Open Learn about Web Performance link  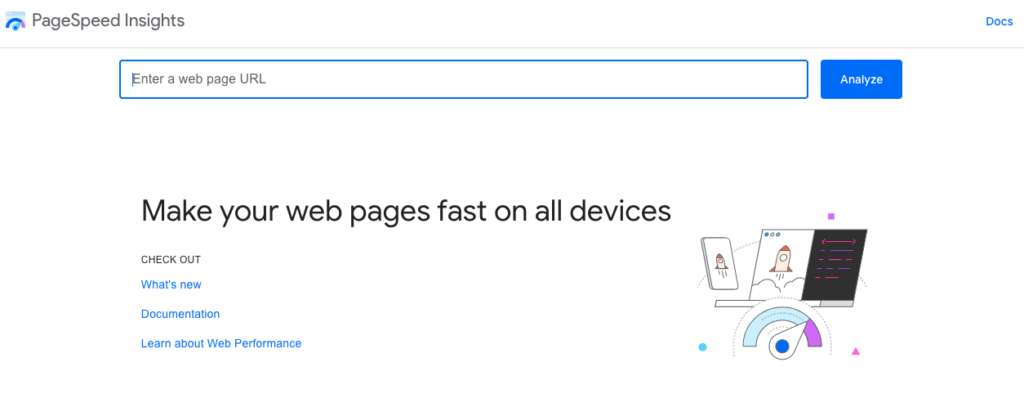pyautogui.click(x=221, y=344)
